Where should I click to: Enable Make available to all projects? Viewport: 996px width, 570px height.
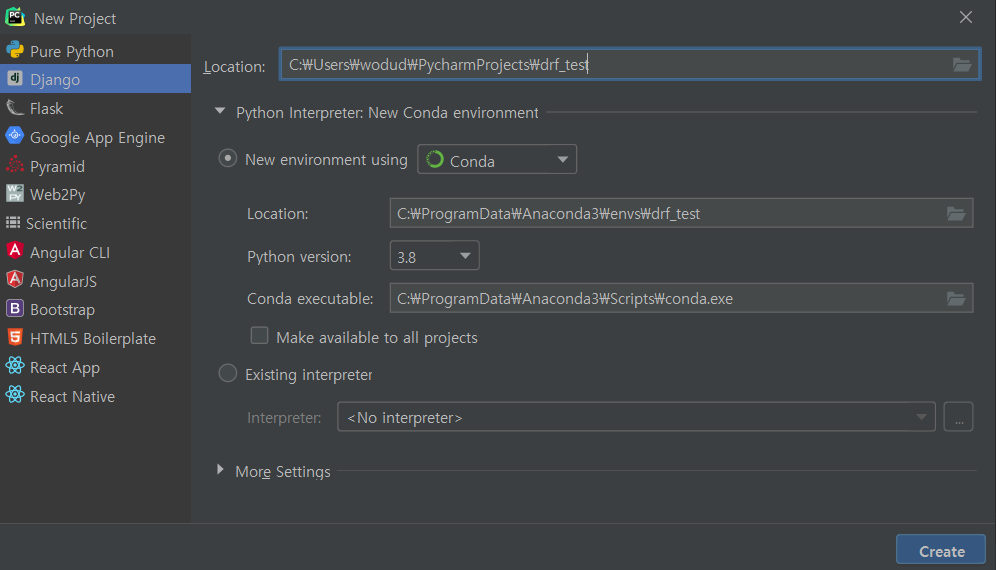click(x=260, y=336)
